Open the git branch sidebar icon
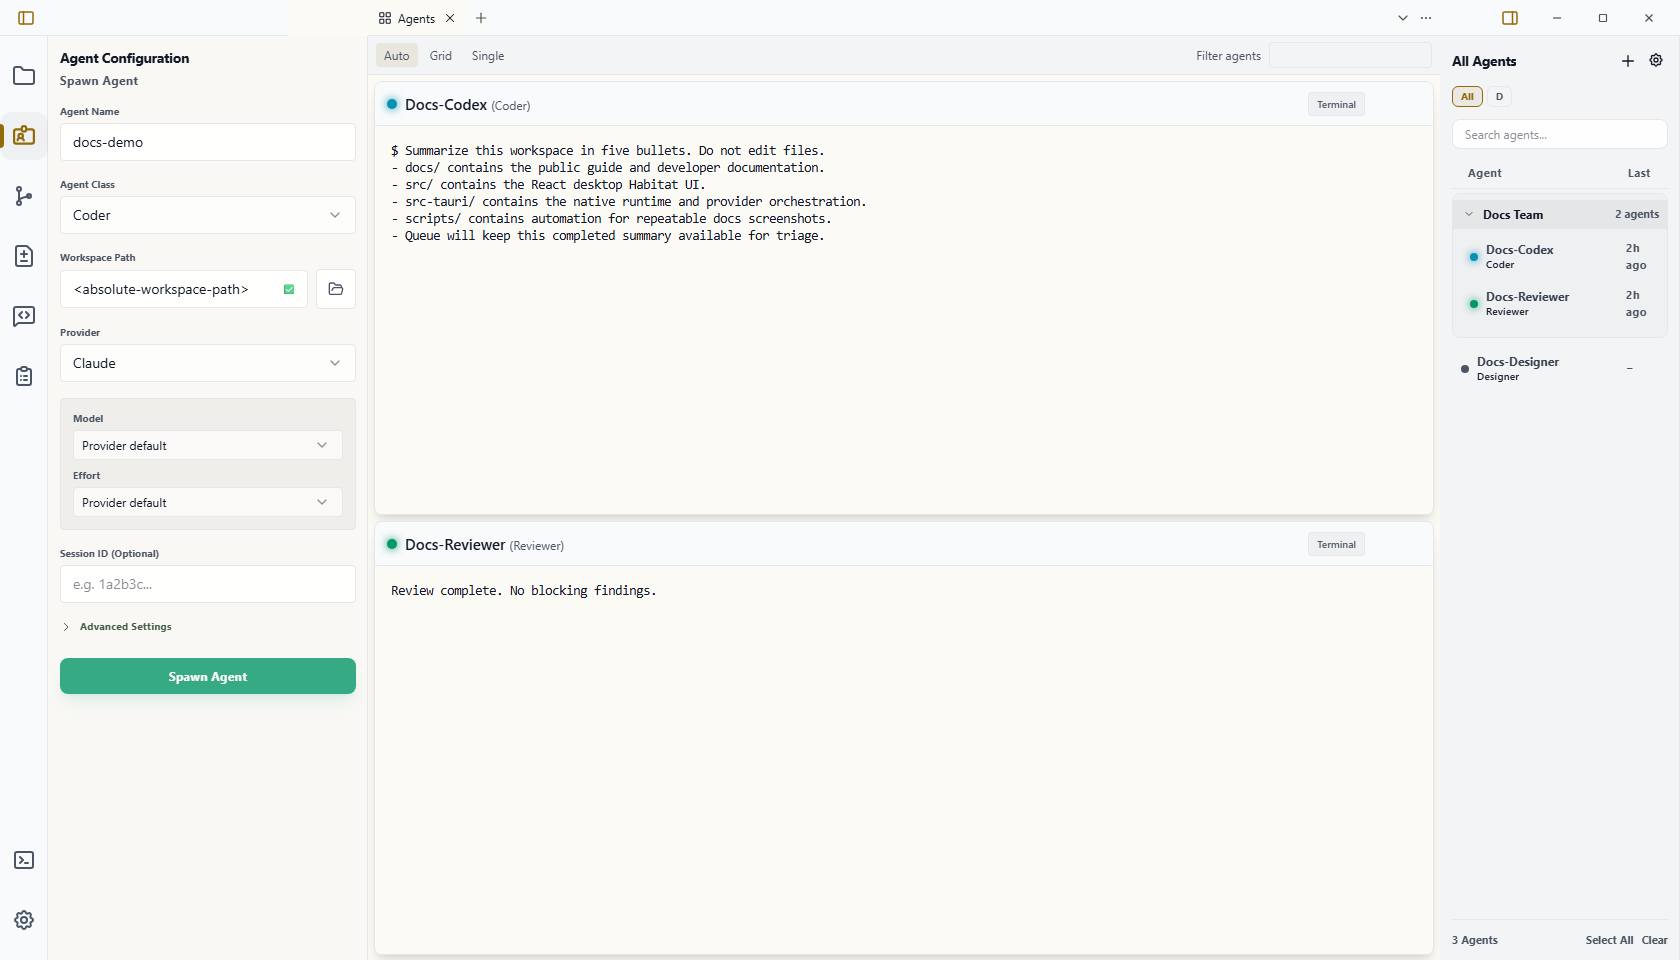This screenshot has width=1680, height=960. pyautogui.click(x=24, y=196)
